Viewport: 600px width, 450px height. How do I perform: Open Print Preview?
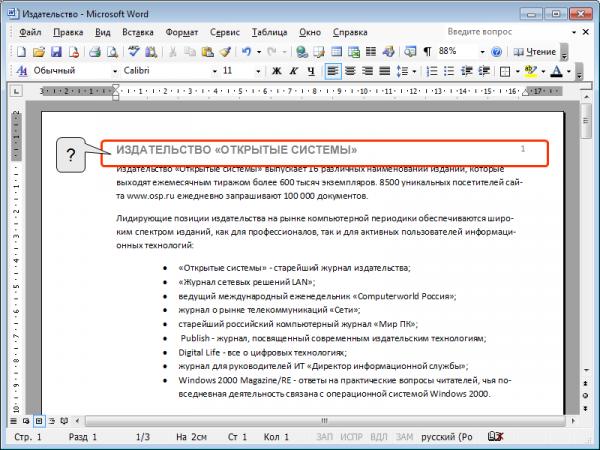click(112, 52)
